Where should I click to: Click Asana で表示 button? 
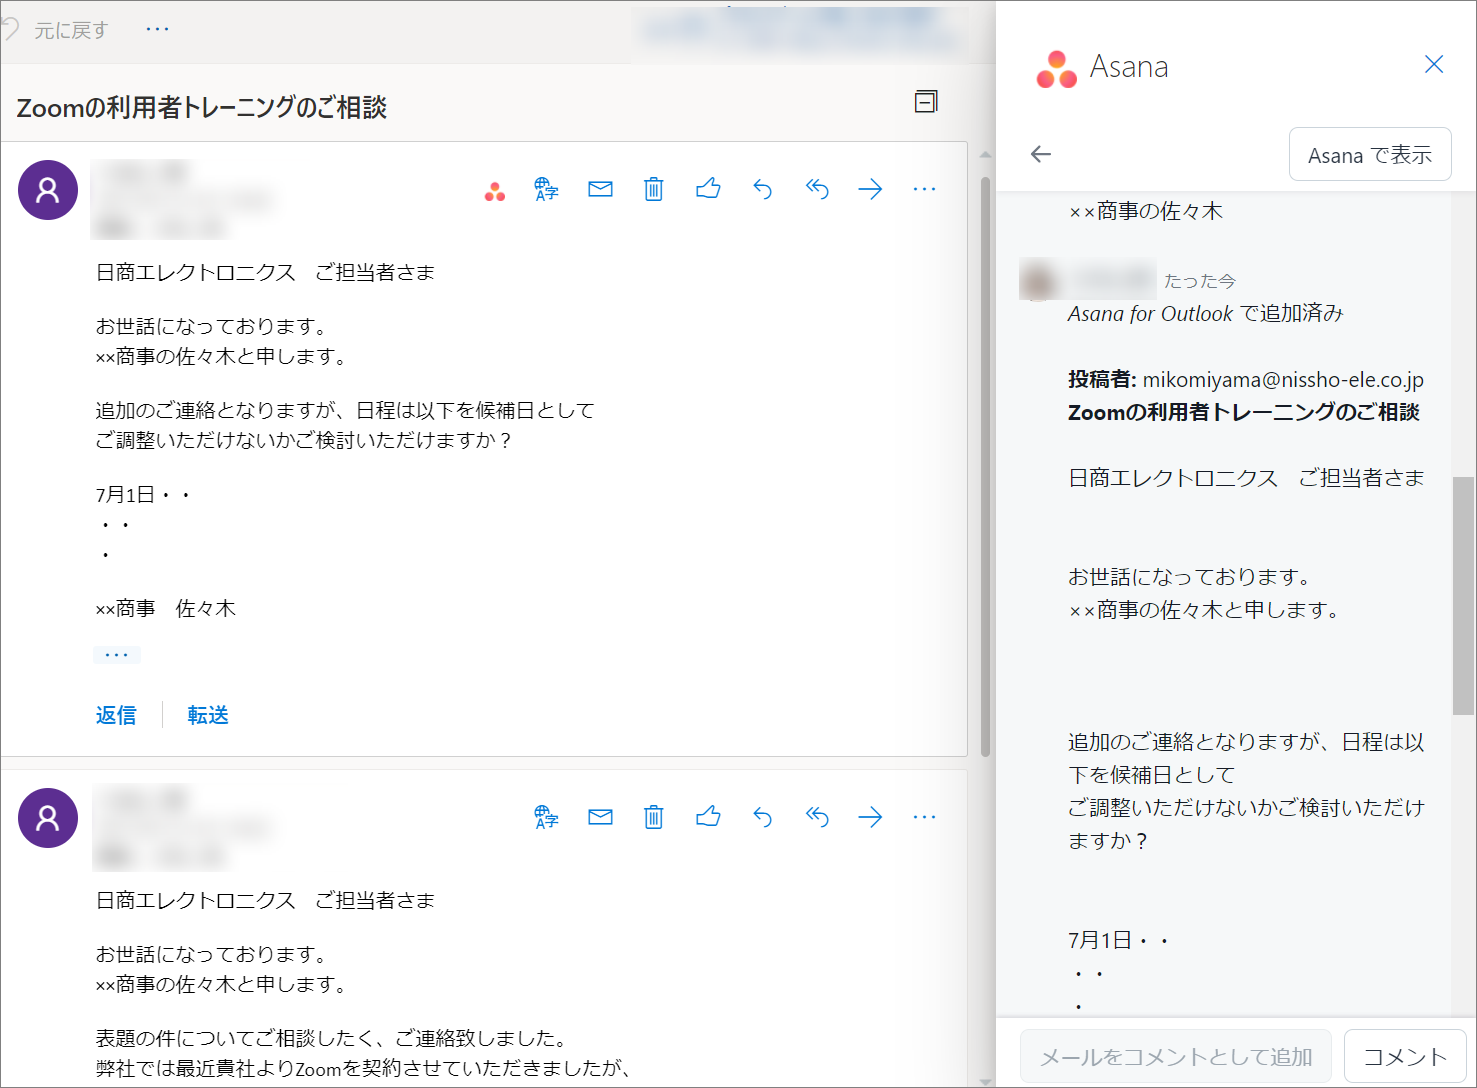coord(1370,155)
